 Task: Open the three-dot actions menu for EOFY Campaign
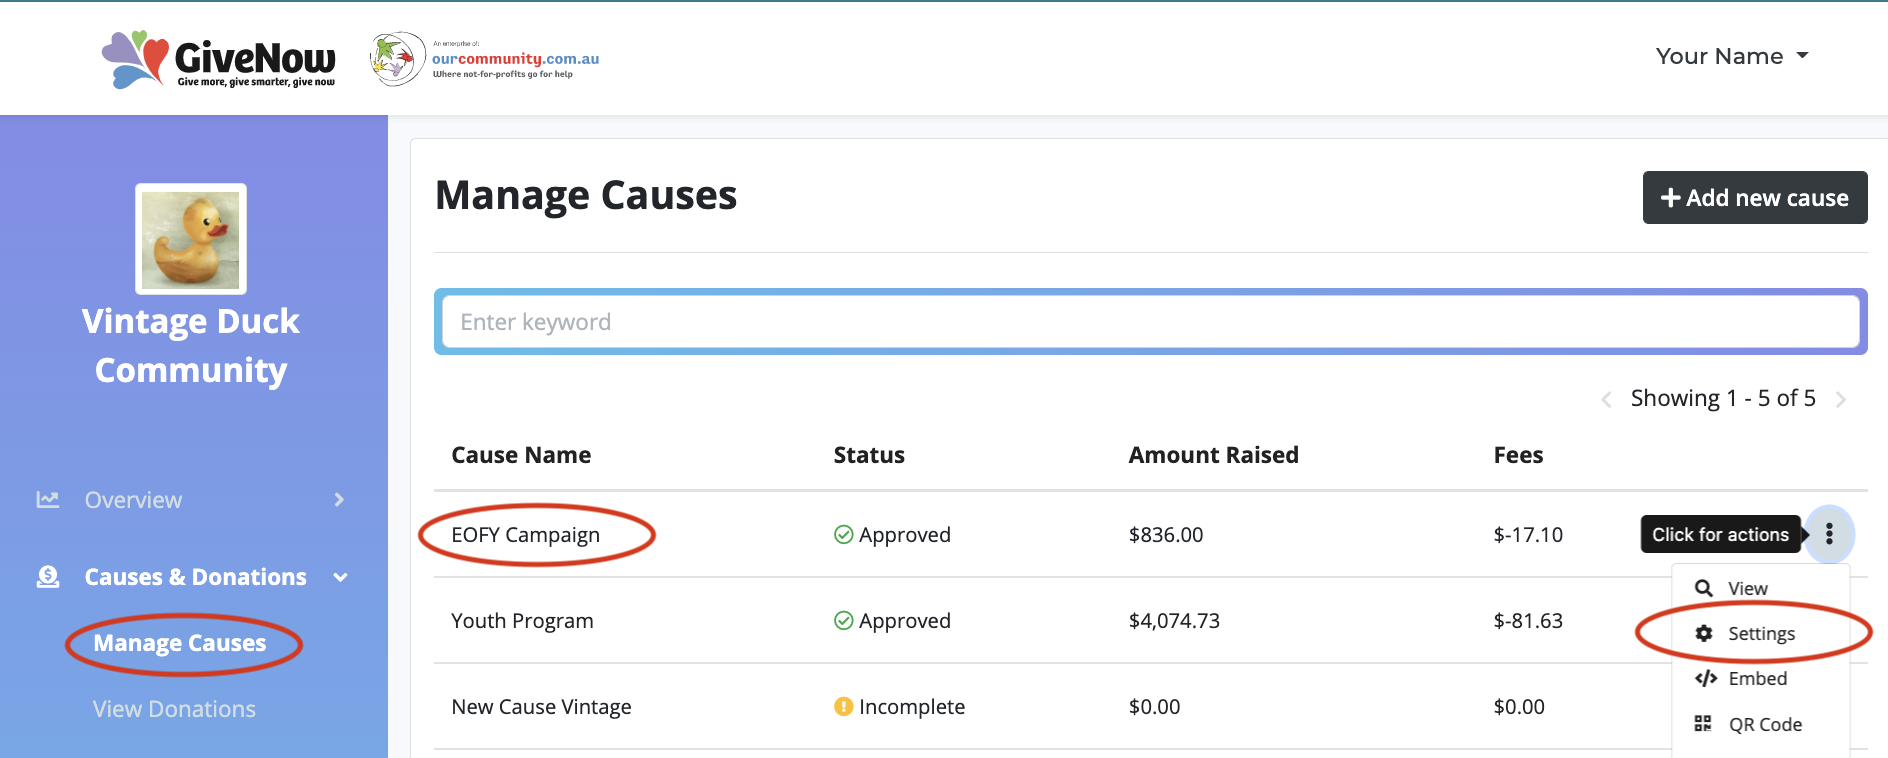1829,534
